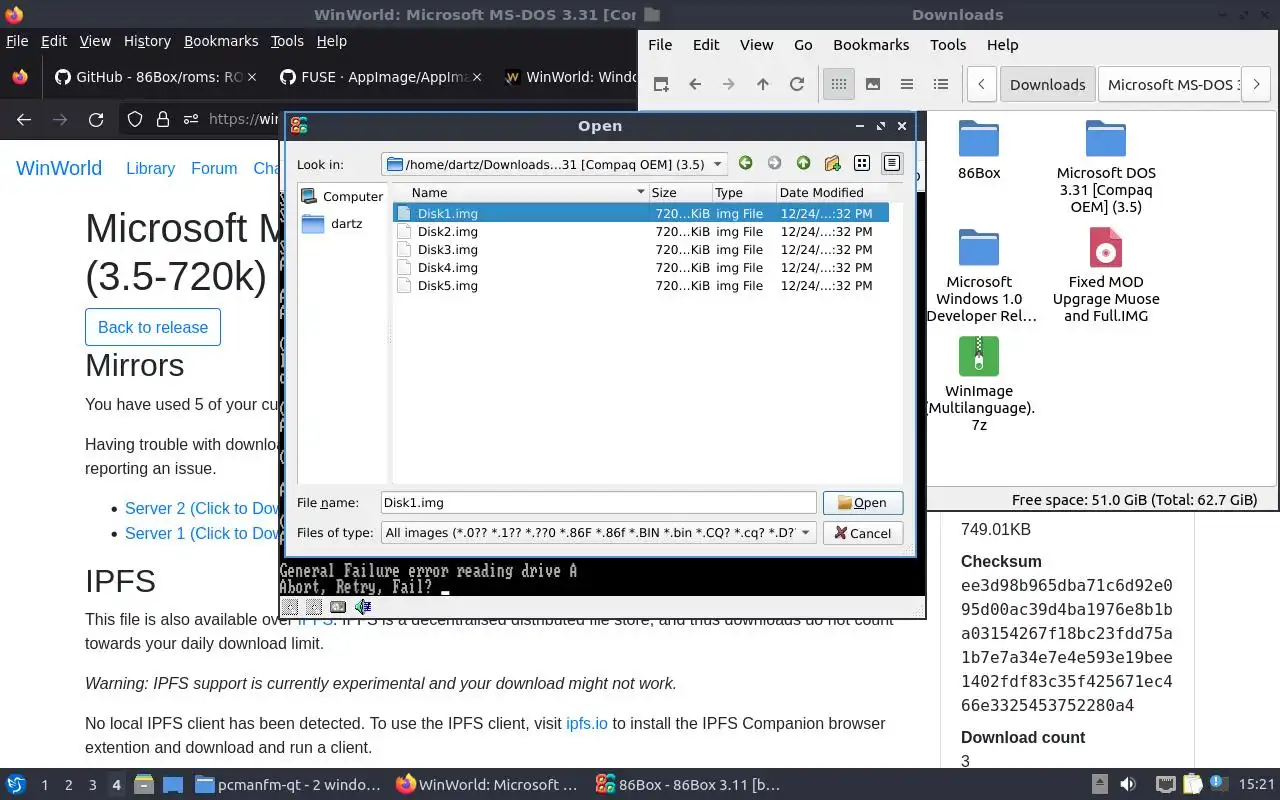Switch file manager to icon view
This screenshot has width=1280, height=800.
pos(839,84)
